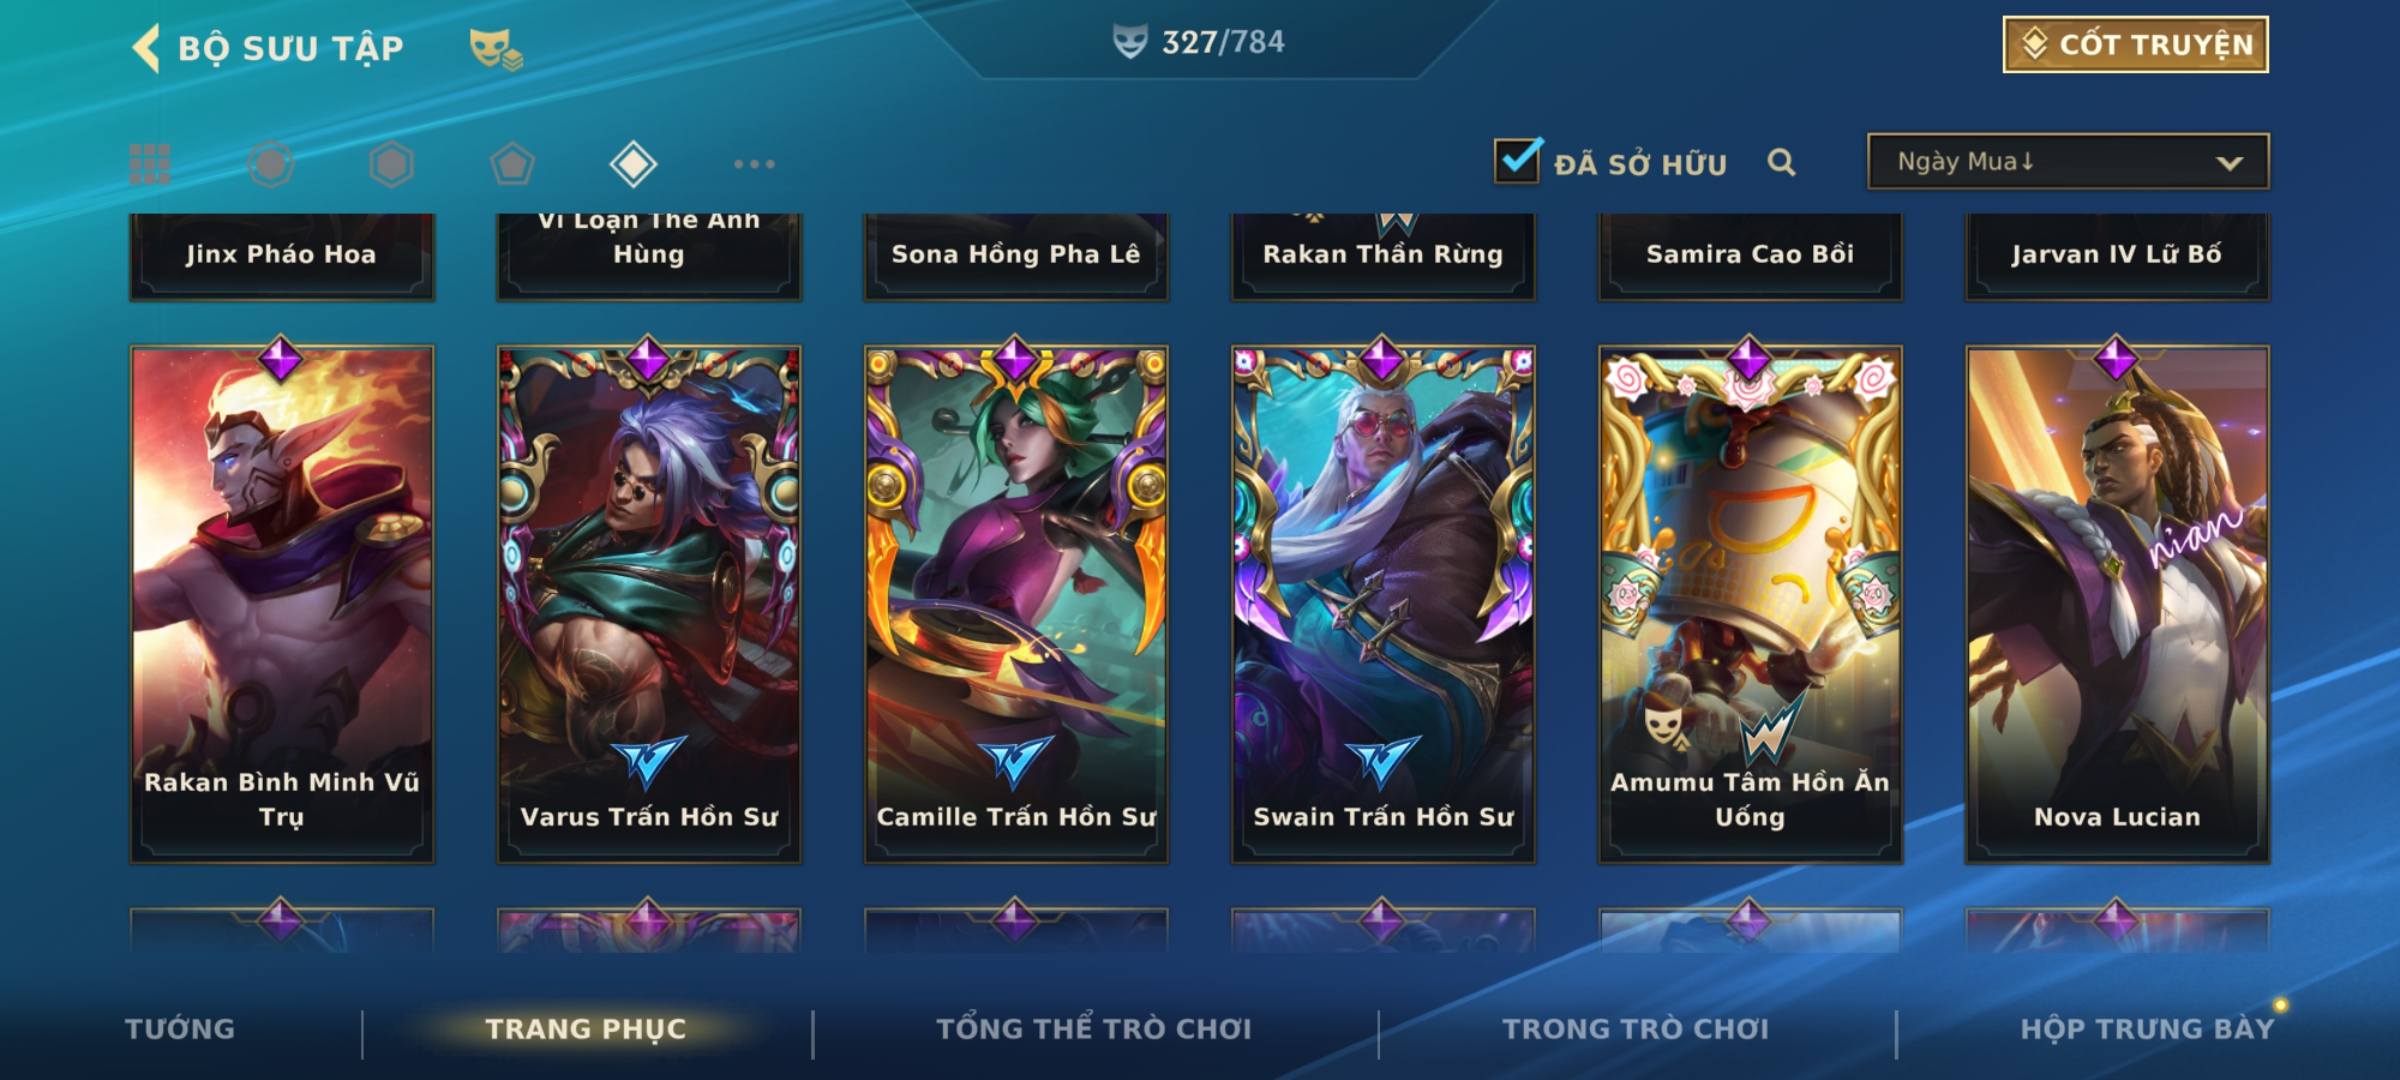2400x1080 pixels.
Task: Open more filters via three dots
Action: (x=754, y=164)
